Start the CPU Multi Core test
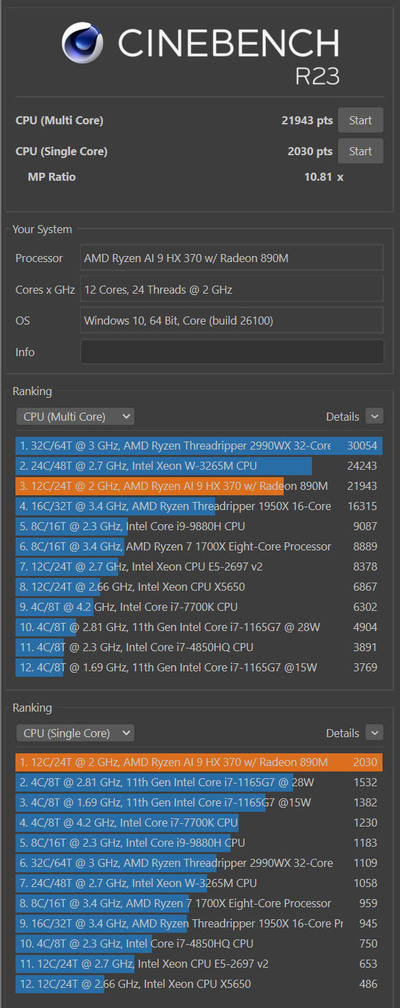The image size is (400, 1008). 360,120
